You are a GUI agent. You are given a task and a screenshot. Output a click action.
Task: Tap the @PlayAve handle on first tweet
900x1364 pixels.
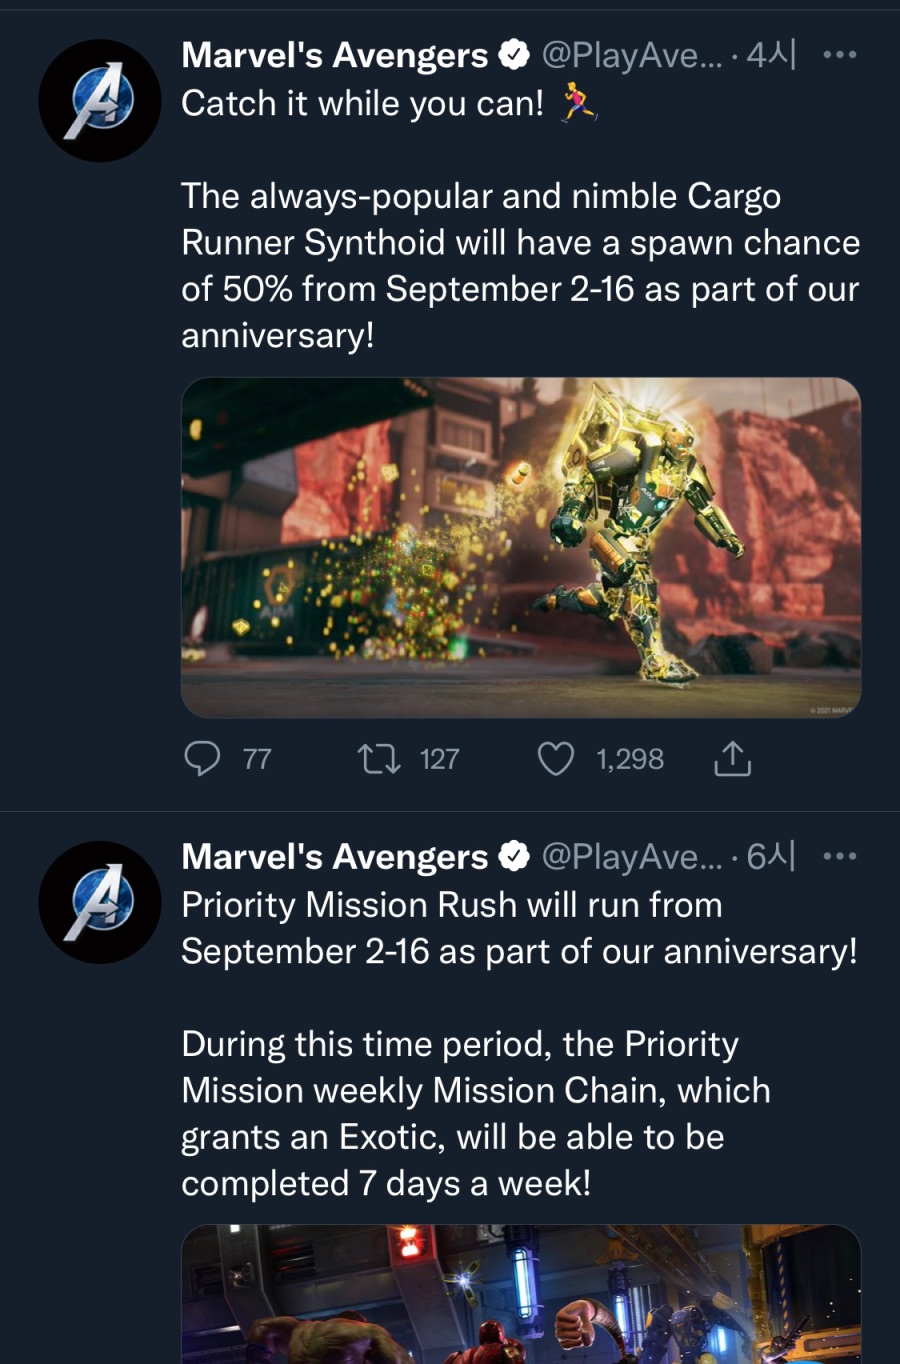click(631, 55)
